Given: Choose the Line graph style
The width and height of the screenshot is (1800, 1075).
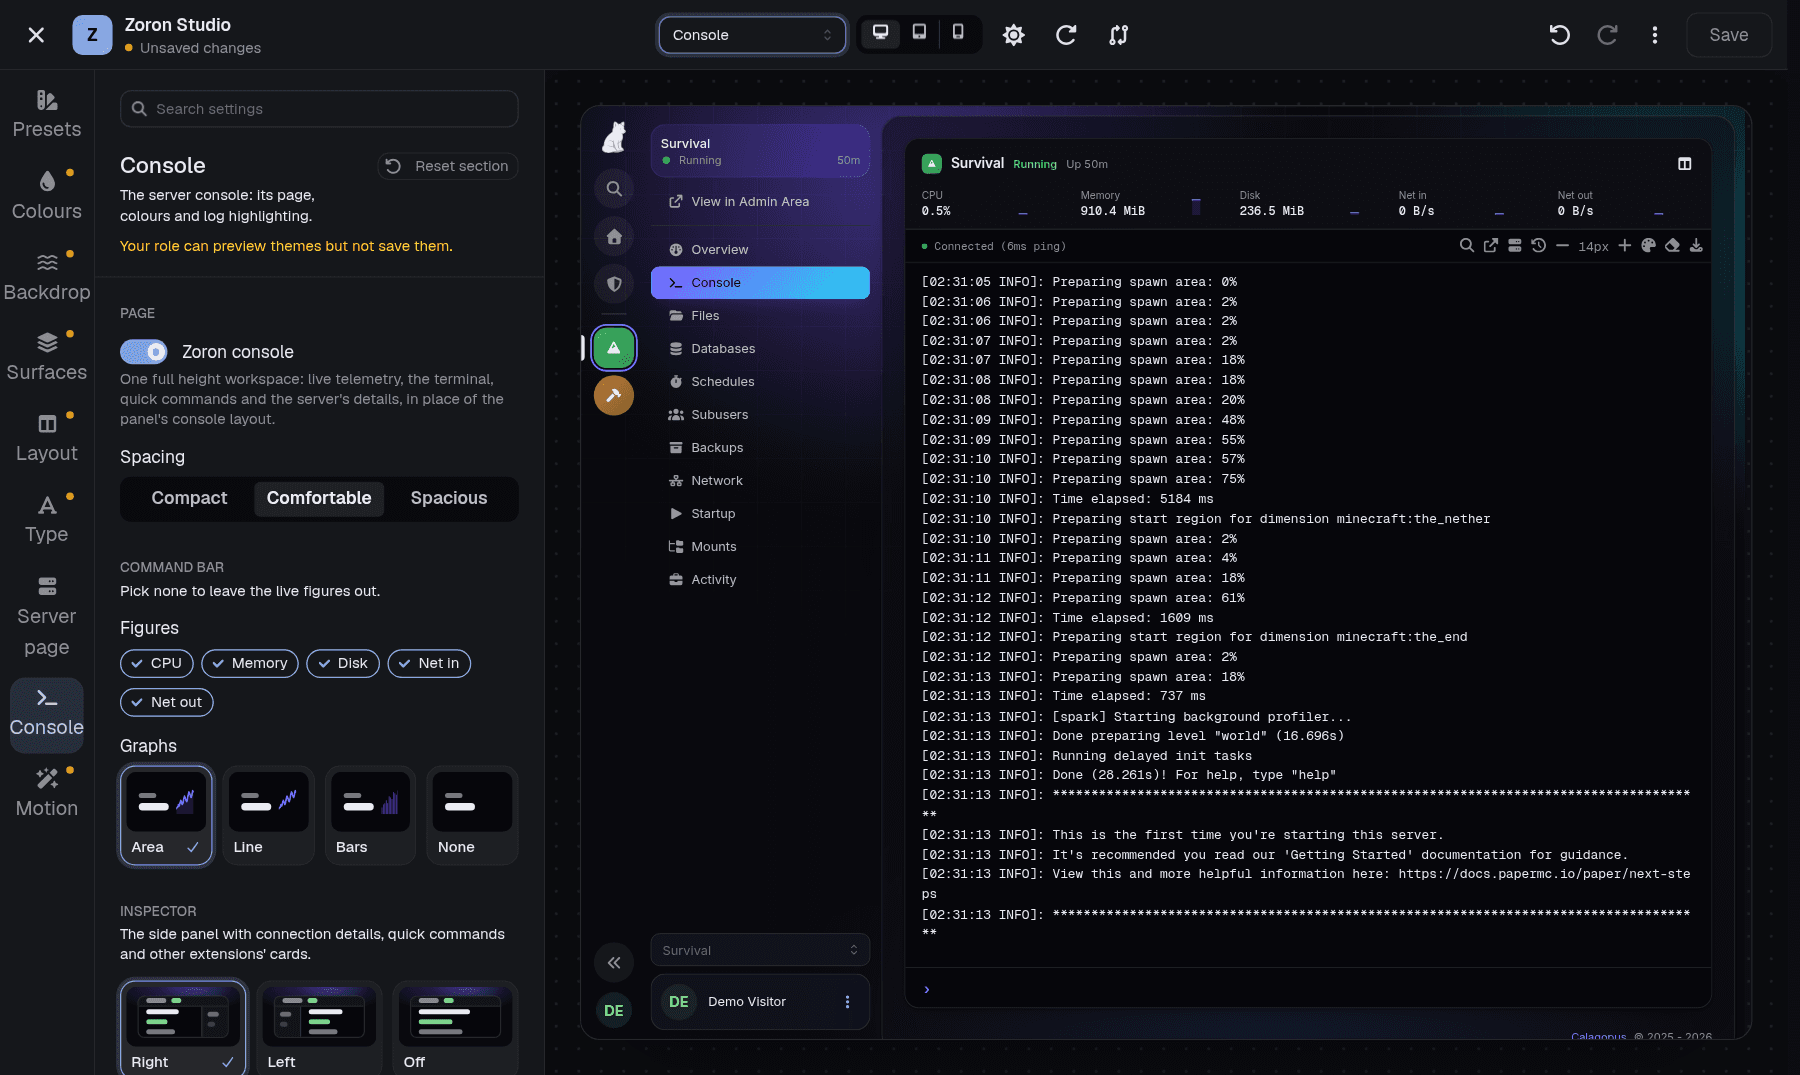Looking at the screenshot, I should (x=268, y=815).
